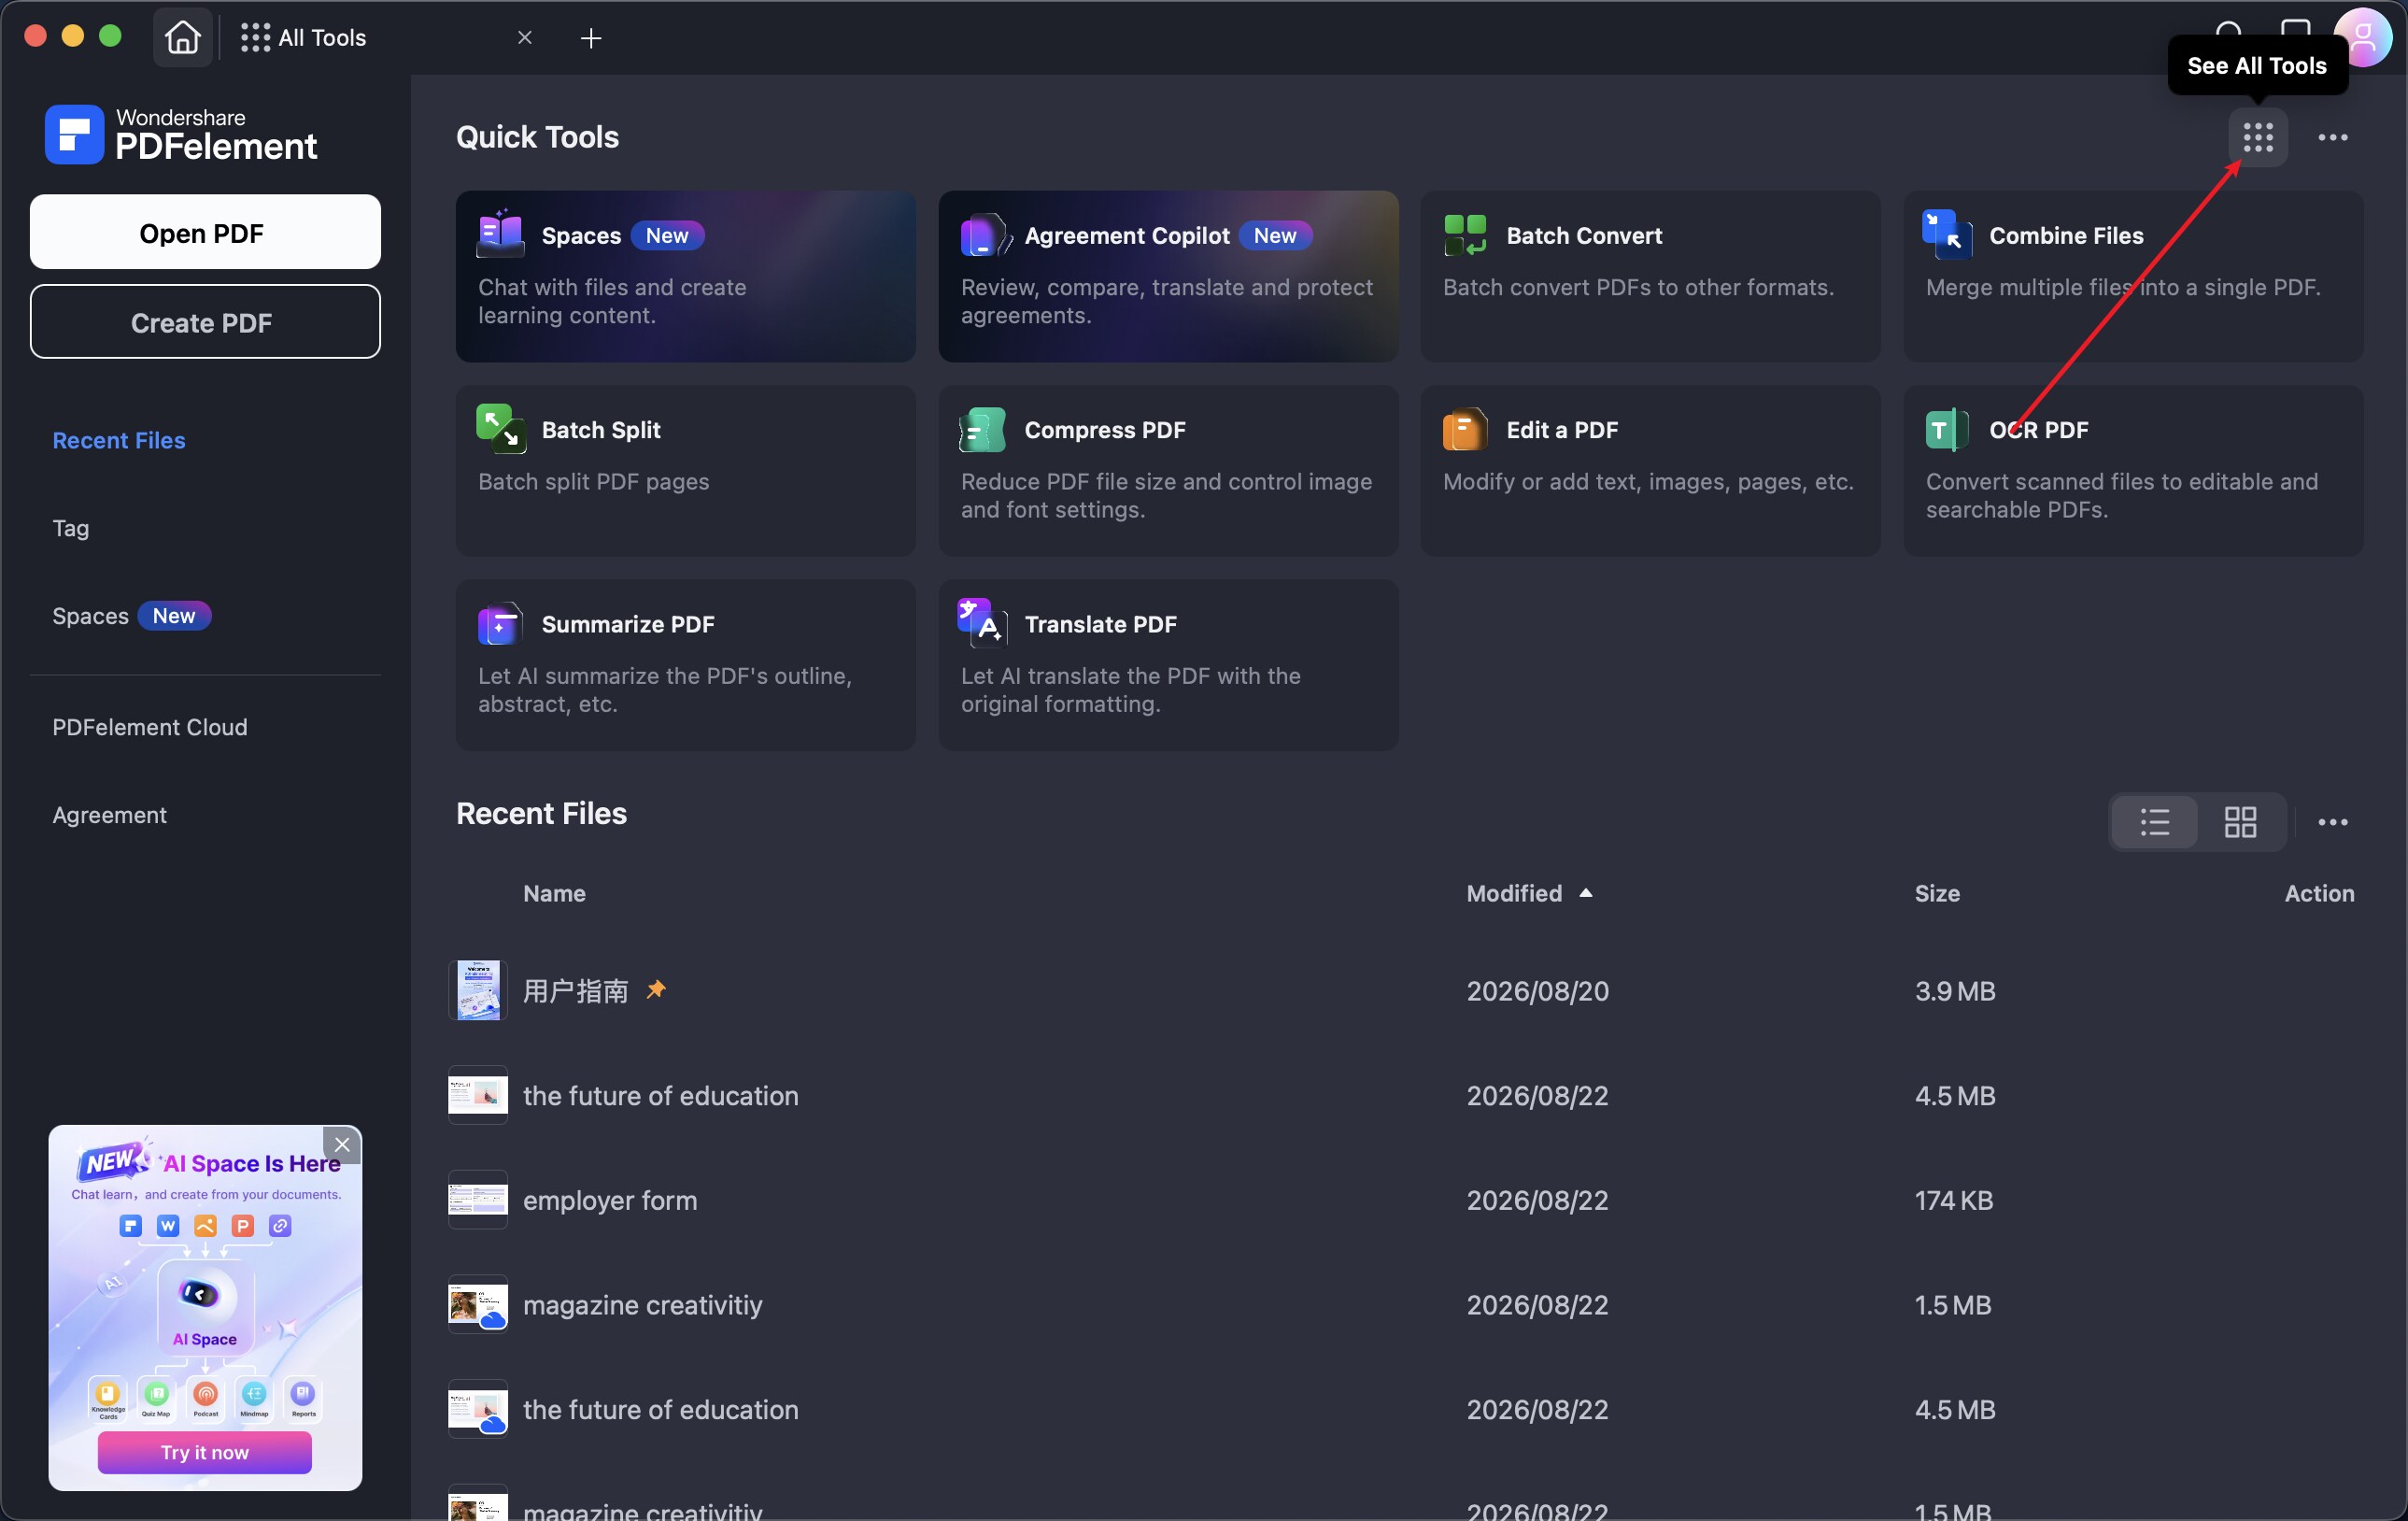Click the employer form file name

pos(610,1200)
